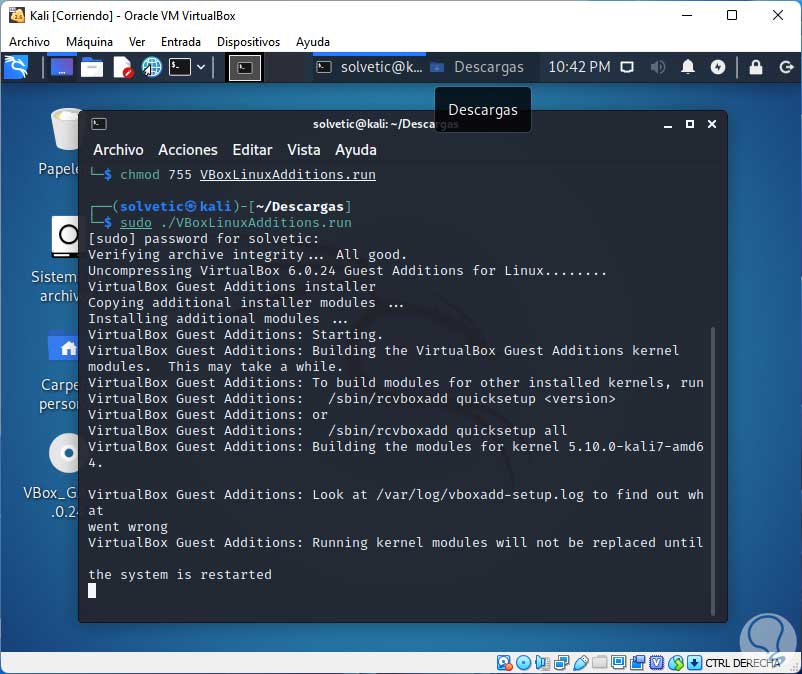The width and height of the screenshot is (802, 674).
Task: Click the ~/Descargas prompt path text
Action: [x=299, y=207]
